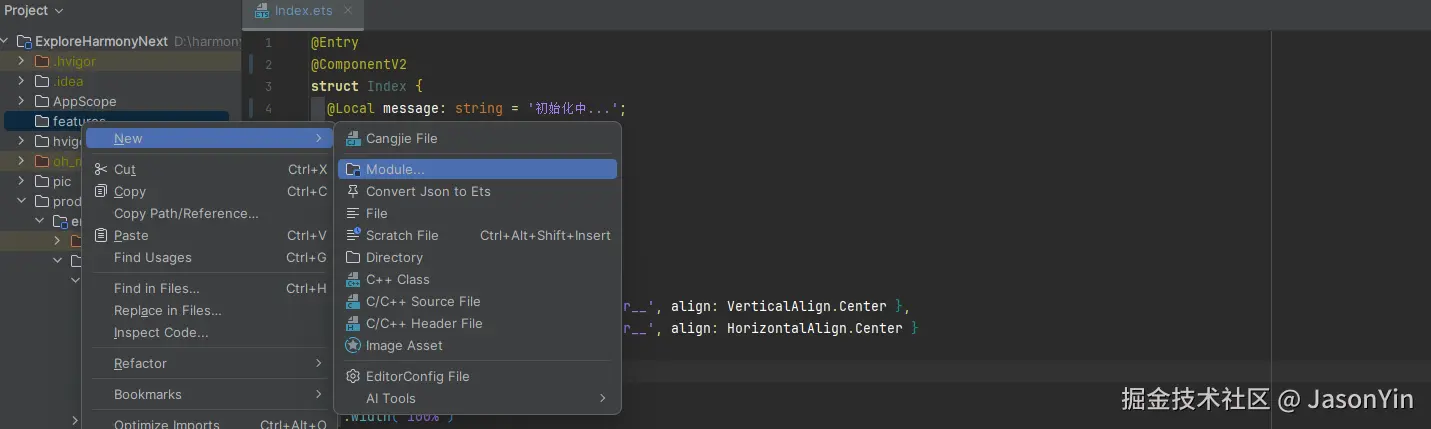The width and height of the screenshot is (1431, 429).
Task: Click the scissors icon beside Cut
Action: click(x=101, y=170)
